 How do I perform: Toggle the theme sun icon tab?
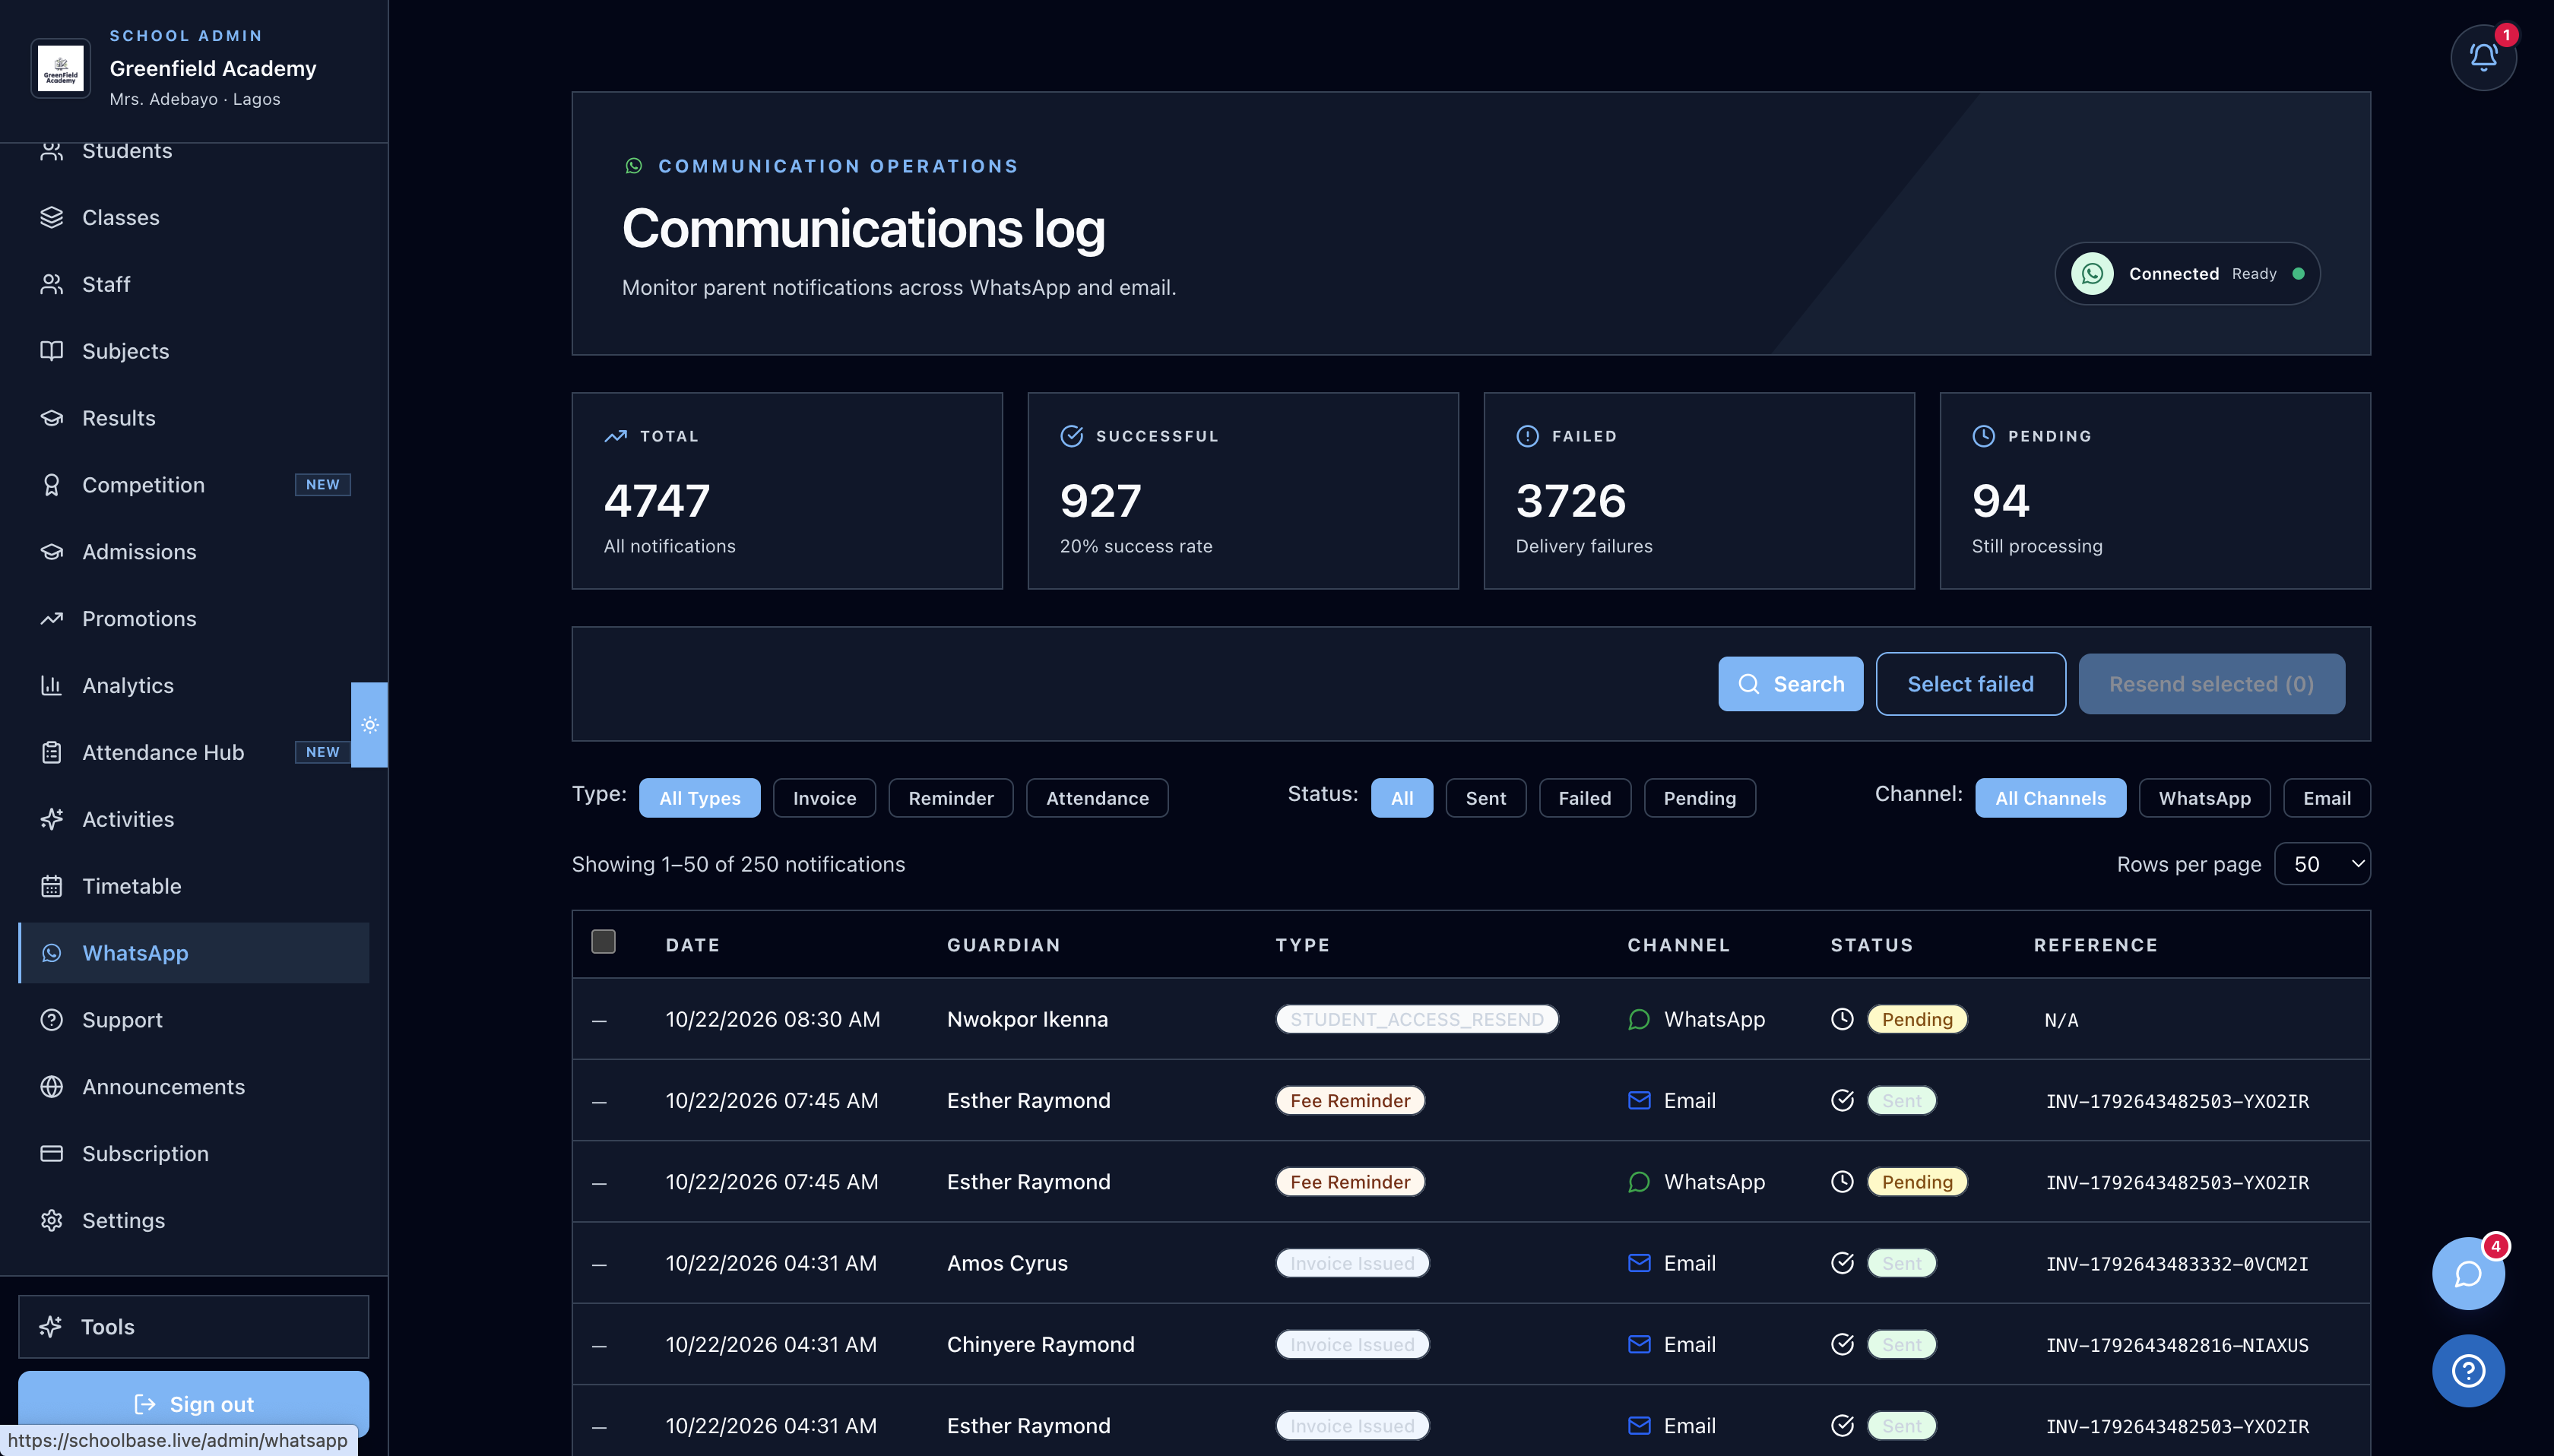(x=370, y=725)
